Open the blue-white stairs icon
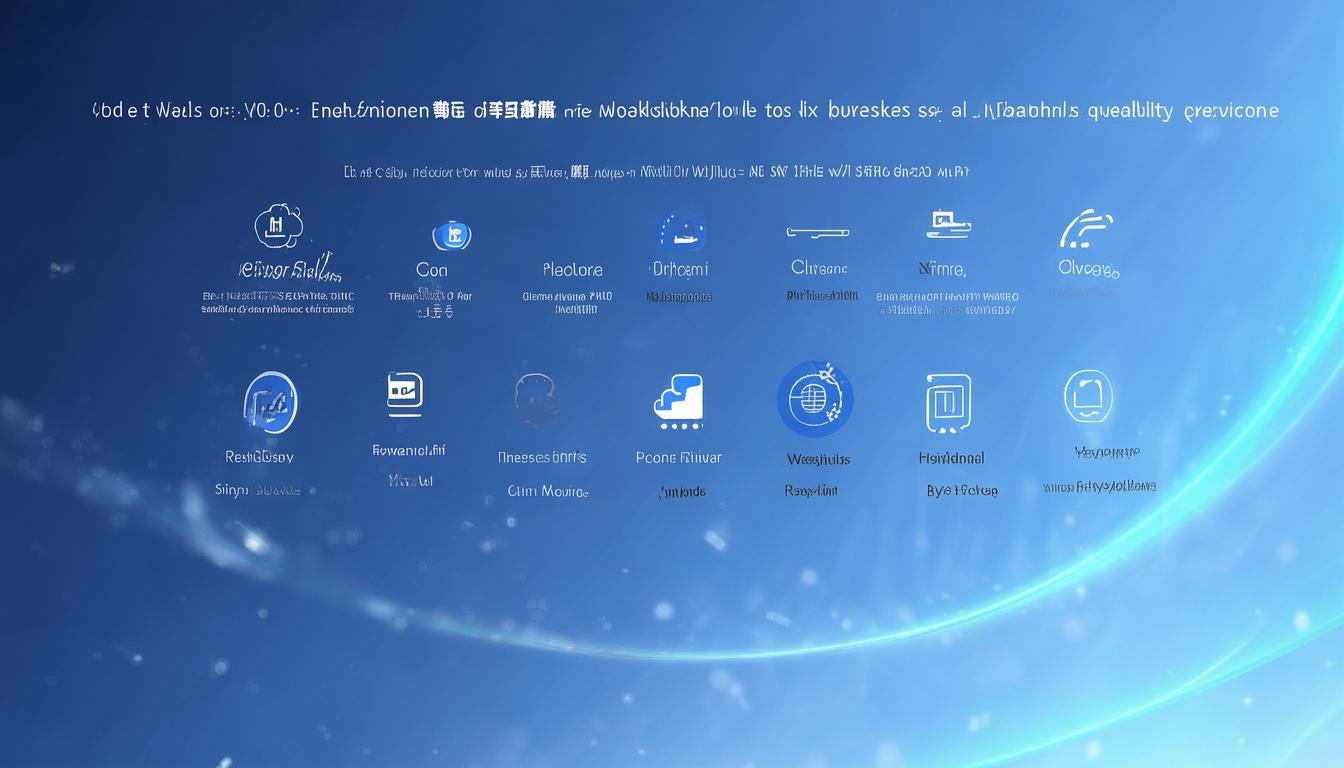Image resolution: width=1344 pixels, height=768 pixels. [678, 402]
